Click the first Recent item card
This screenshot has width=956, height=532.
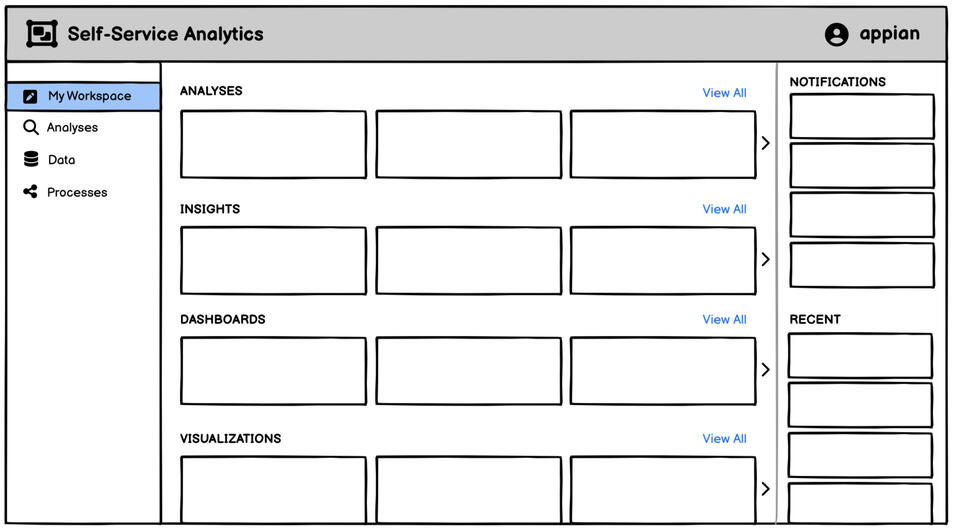(x=860, y=356)
